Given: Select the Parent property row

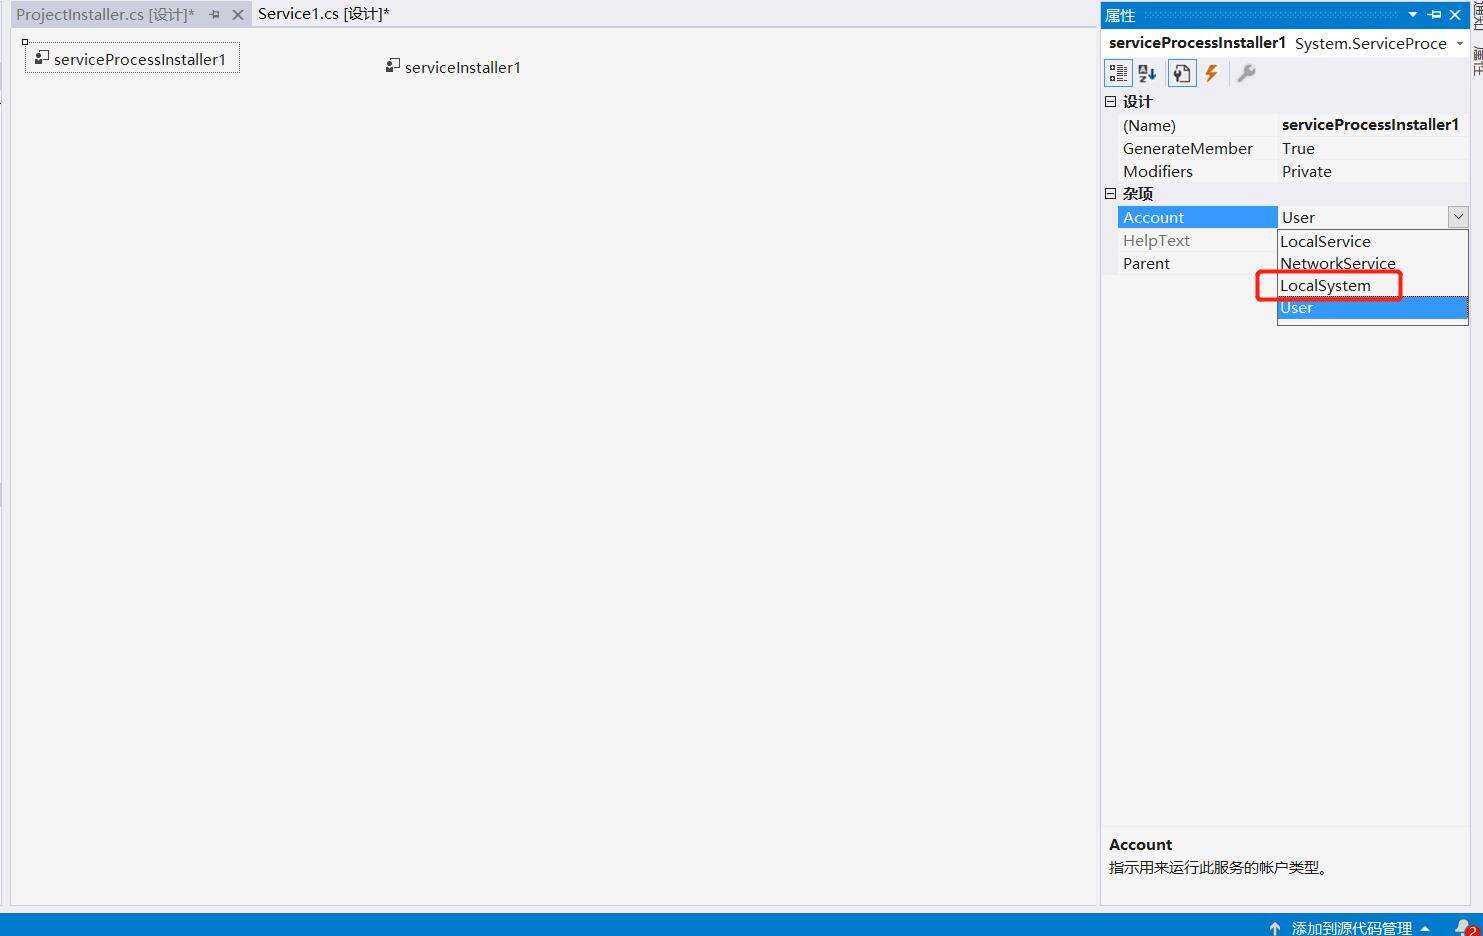Looking at the screenshot, I should tap(1197, 263).
